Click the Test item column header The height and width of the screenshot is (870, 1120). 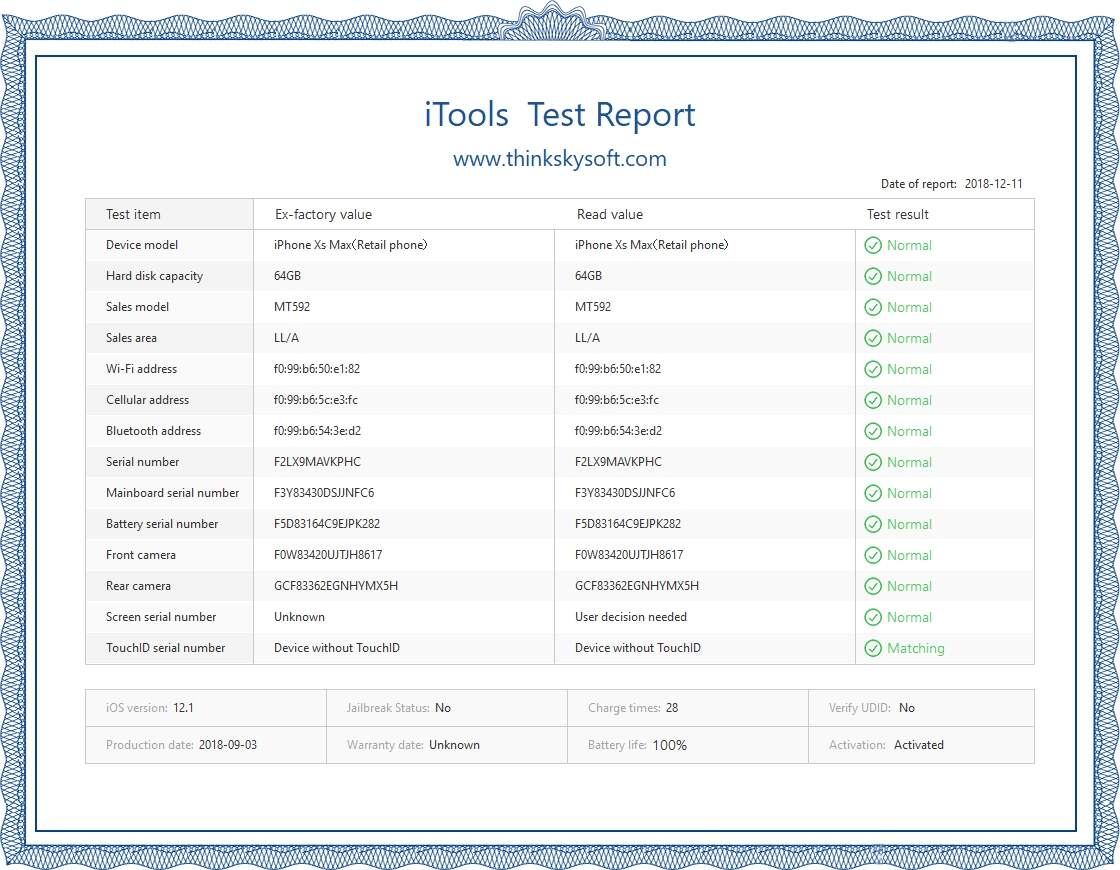[x=133, y=214]
